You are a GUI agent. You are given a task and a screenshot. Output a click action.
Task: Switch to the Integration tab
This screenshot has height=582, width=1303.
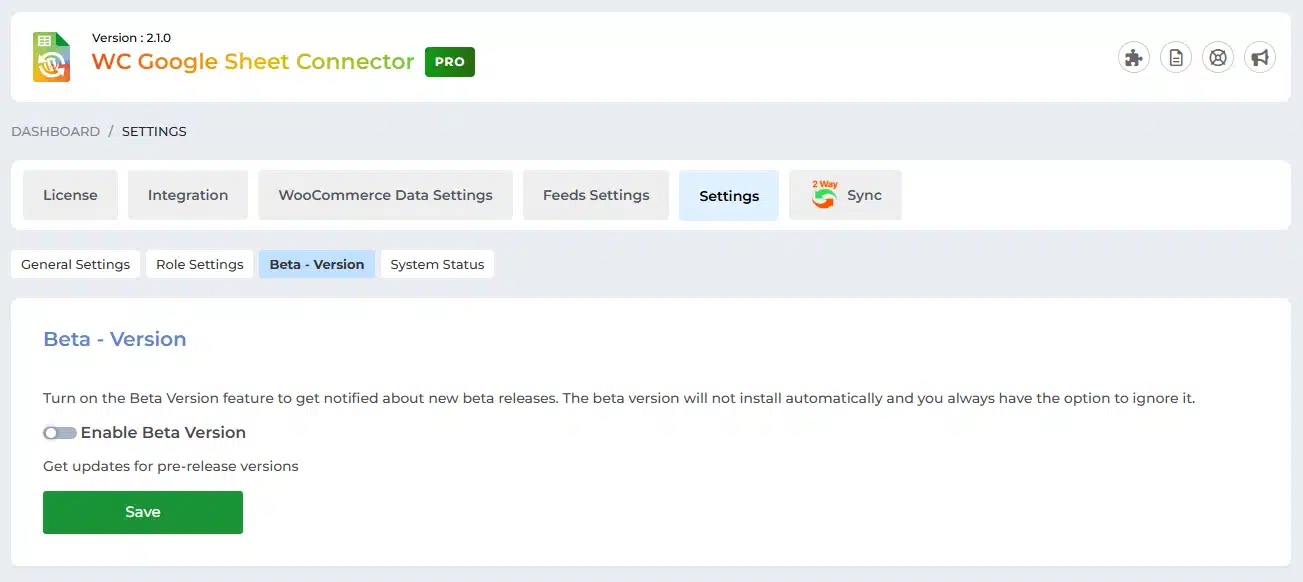coord(188,195)
